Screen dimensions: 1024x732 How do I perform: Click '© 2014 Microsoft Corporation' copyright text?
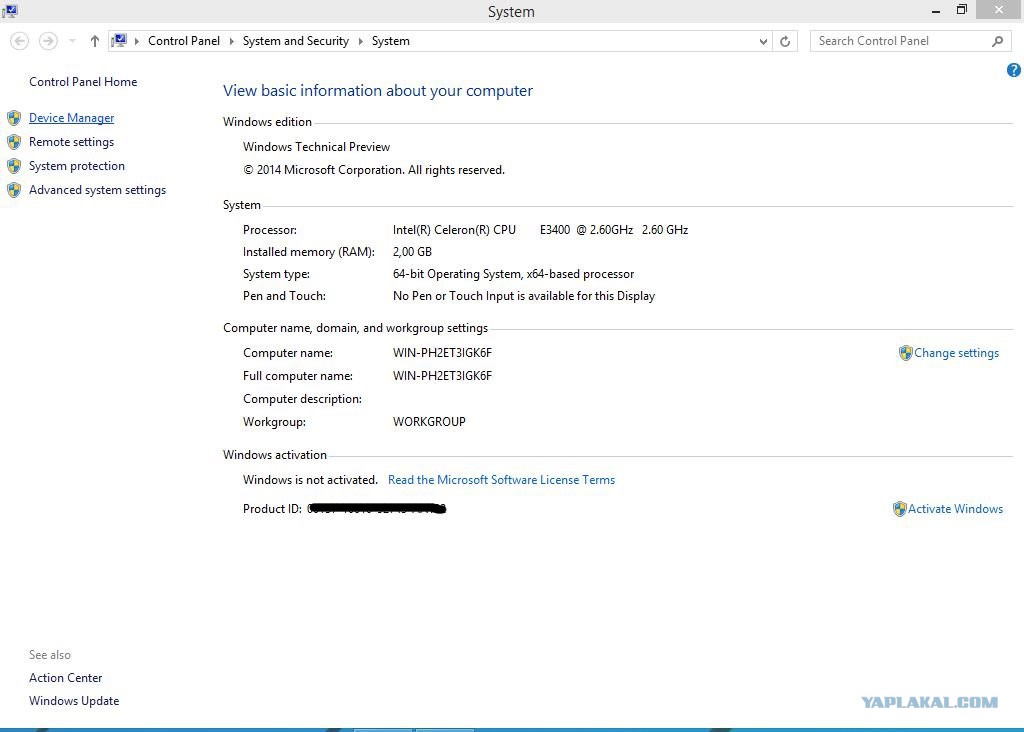point(323,170)
